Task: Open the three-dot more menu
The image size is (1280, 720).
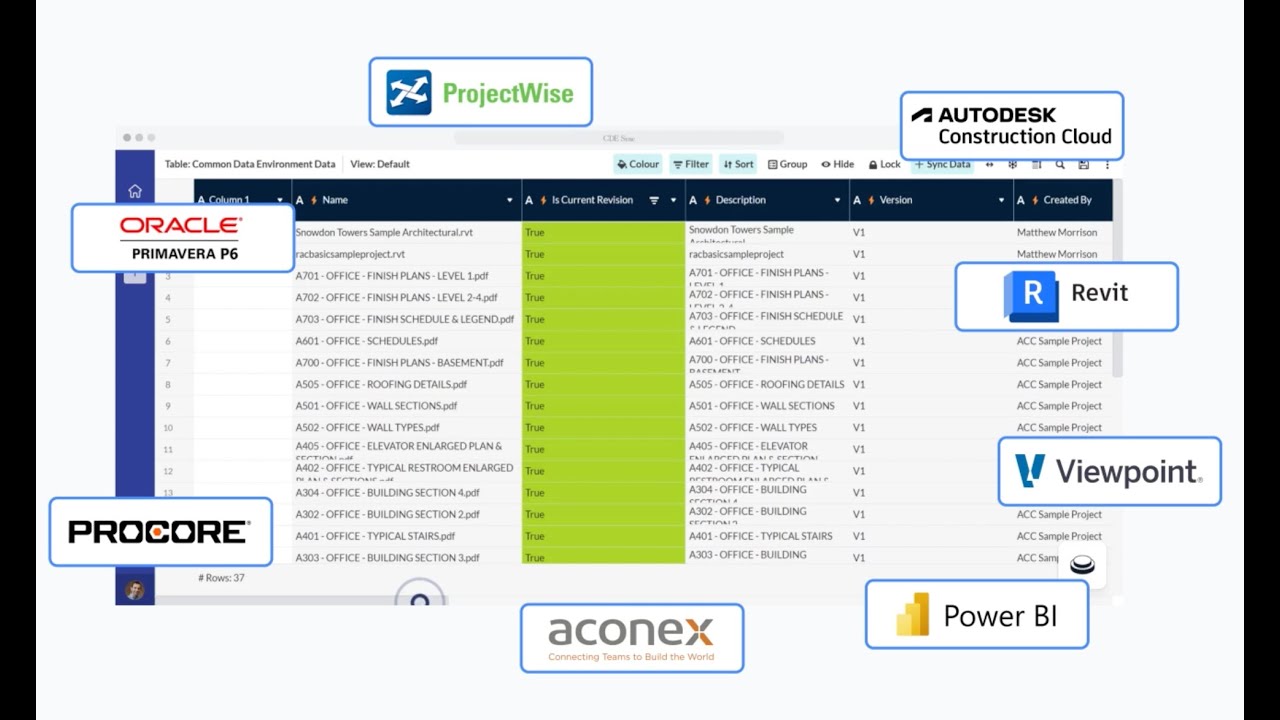Action: click(1107, 164)
